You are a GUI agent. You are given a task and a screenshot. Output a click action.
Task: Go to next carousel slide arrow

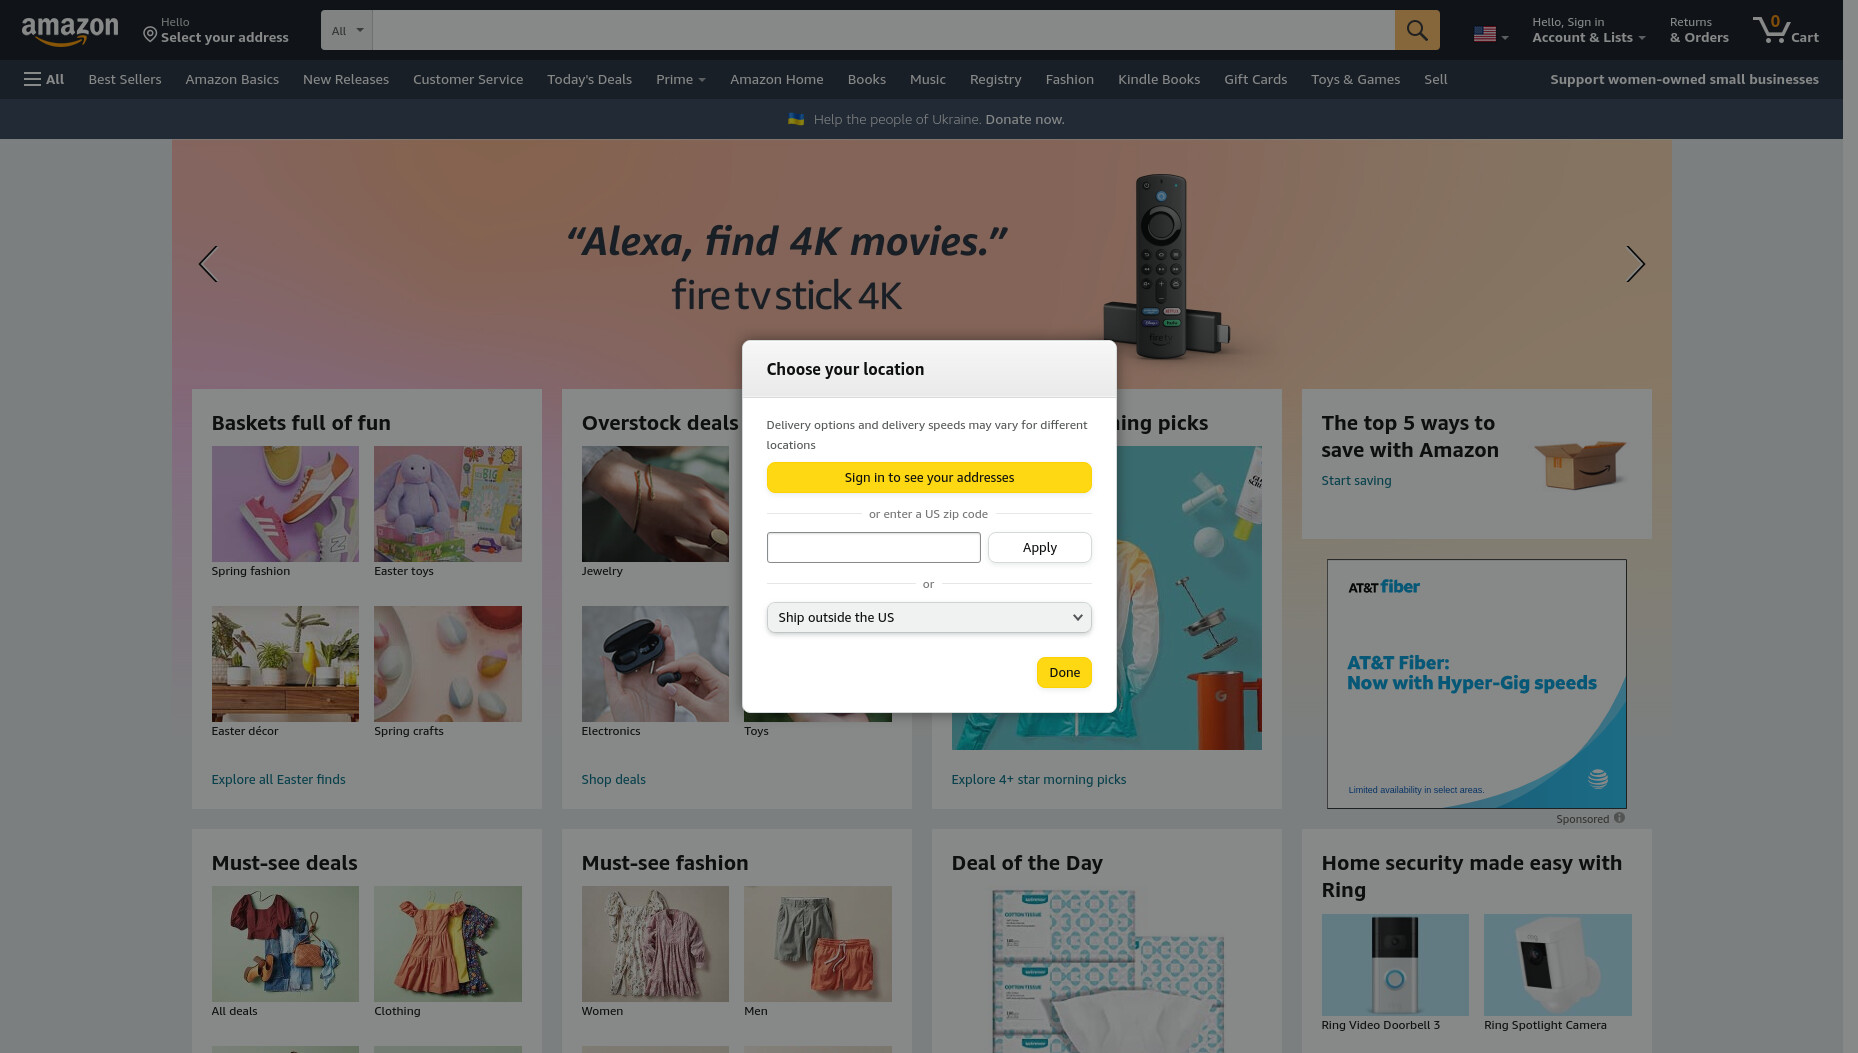[x=1635, y=264]
